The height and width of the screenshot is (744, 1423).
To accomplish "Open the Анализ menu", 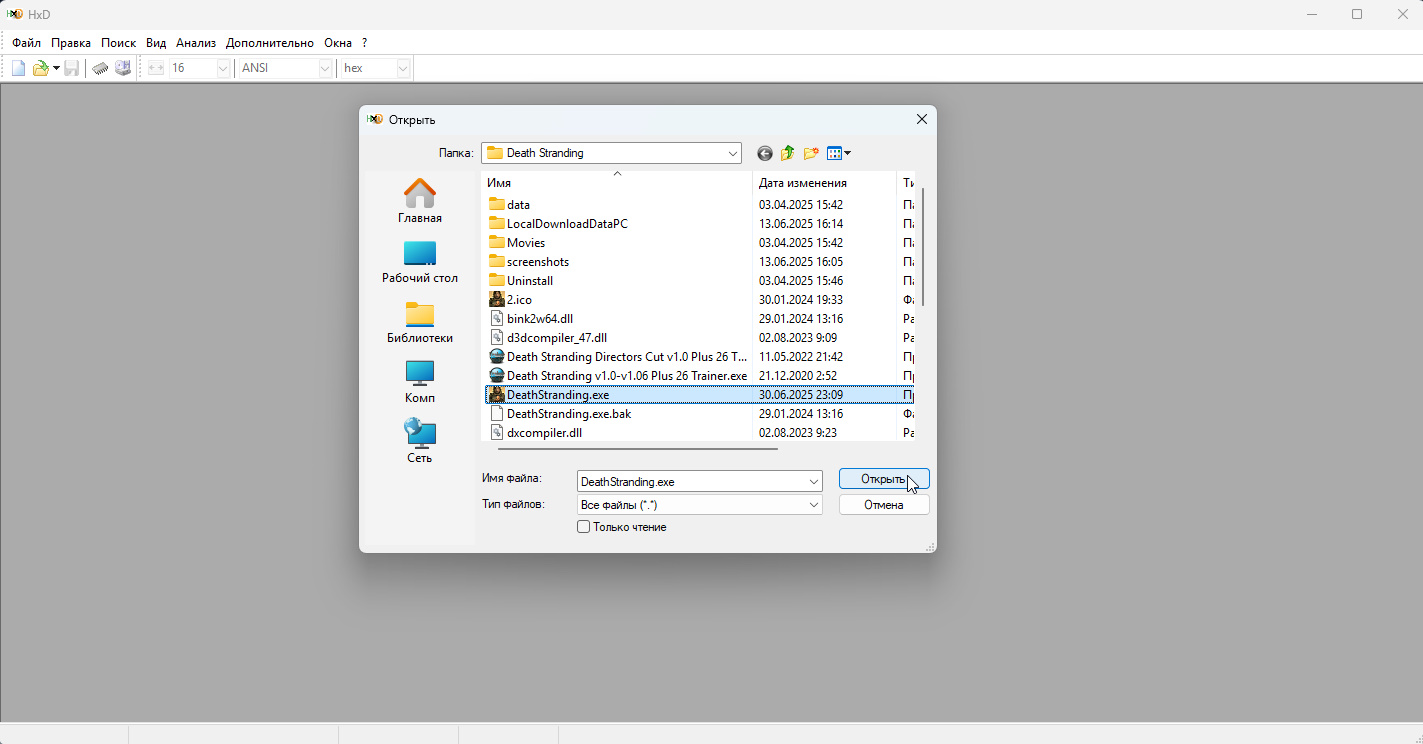I will 196,43.
